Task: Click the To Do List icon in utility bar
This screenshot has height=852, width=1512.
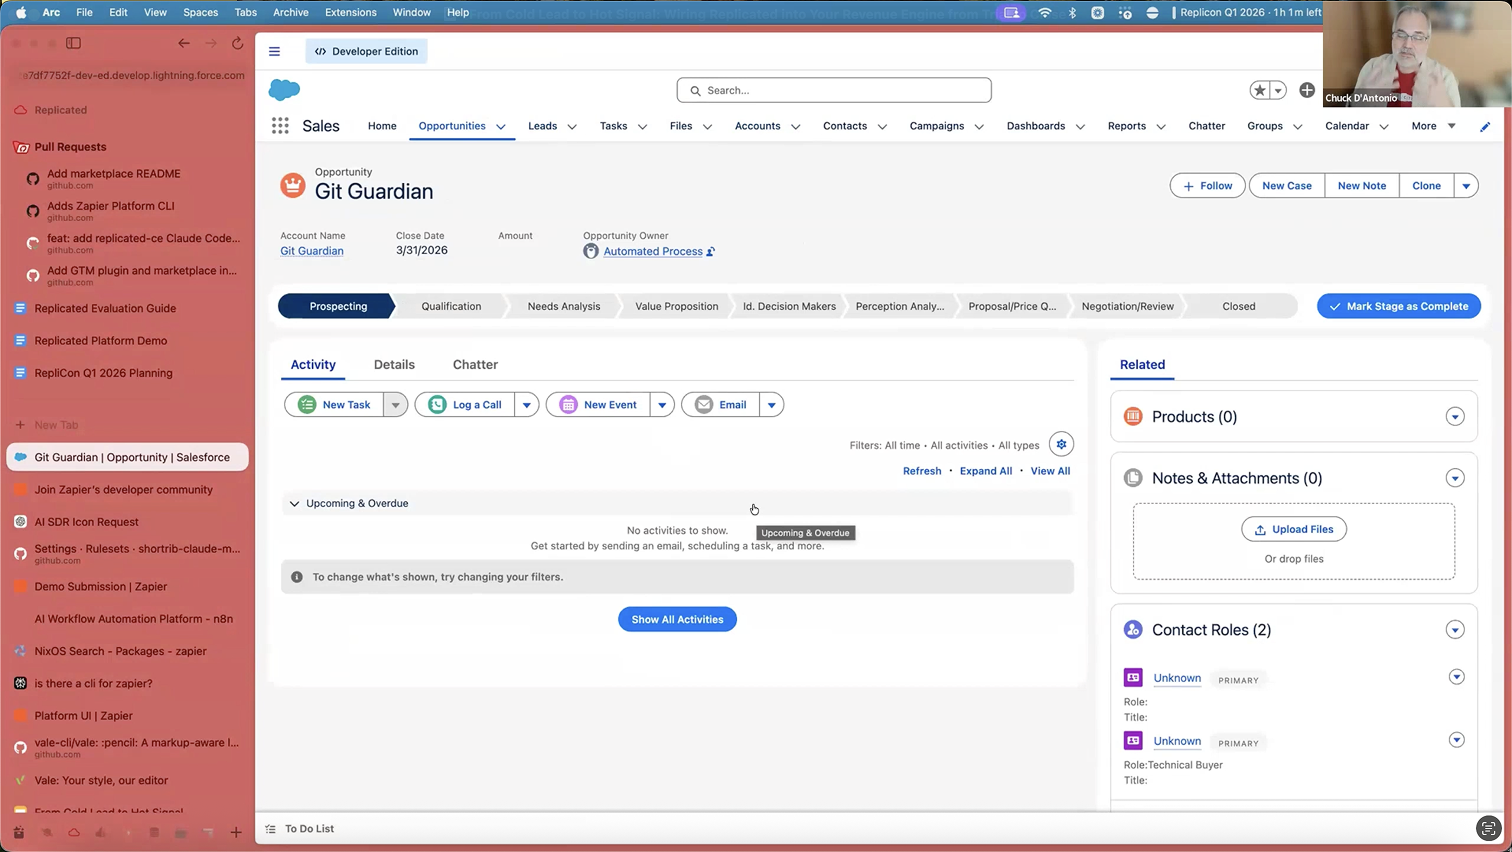Action: coord(271,829)
